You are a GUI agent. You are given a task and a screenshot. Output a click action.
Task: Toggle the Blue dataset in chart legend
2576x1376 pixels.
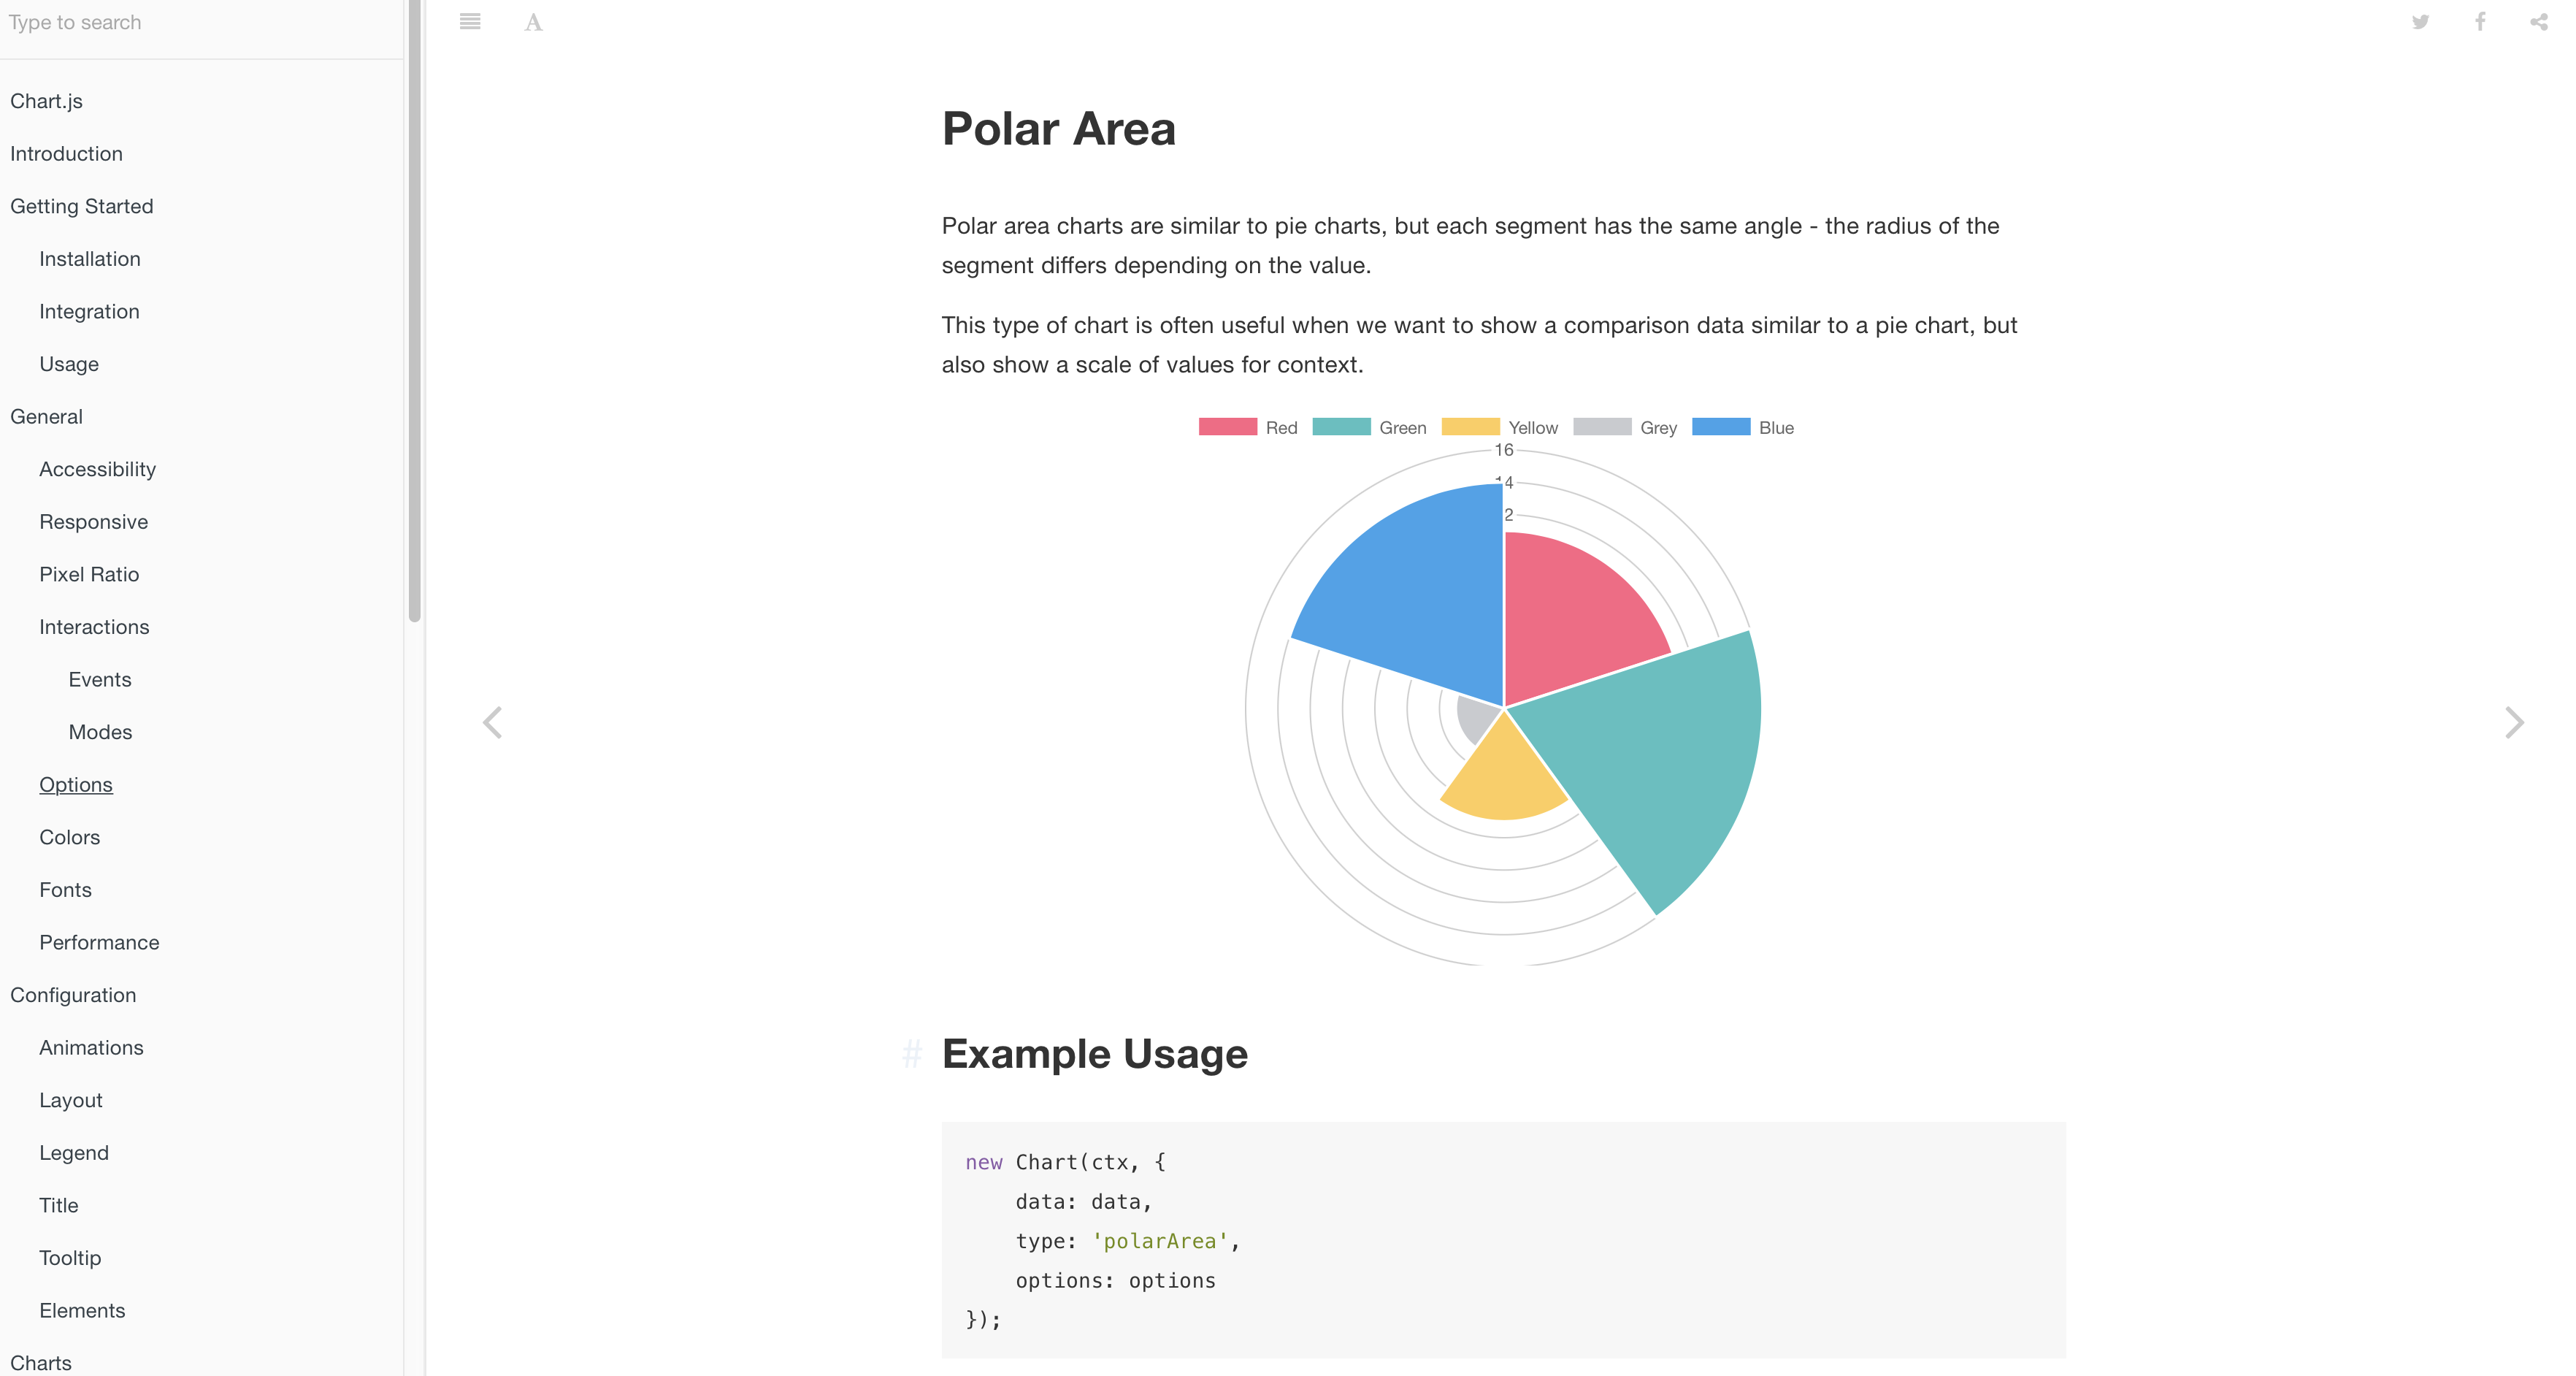(x=1743, y=427)
